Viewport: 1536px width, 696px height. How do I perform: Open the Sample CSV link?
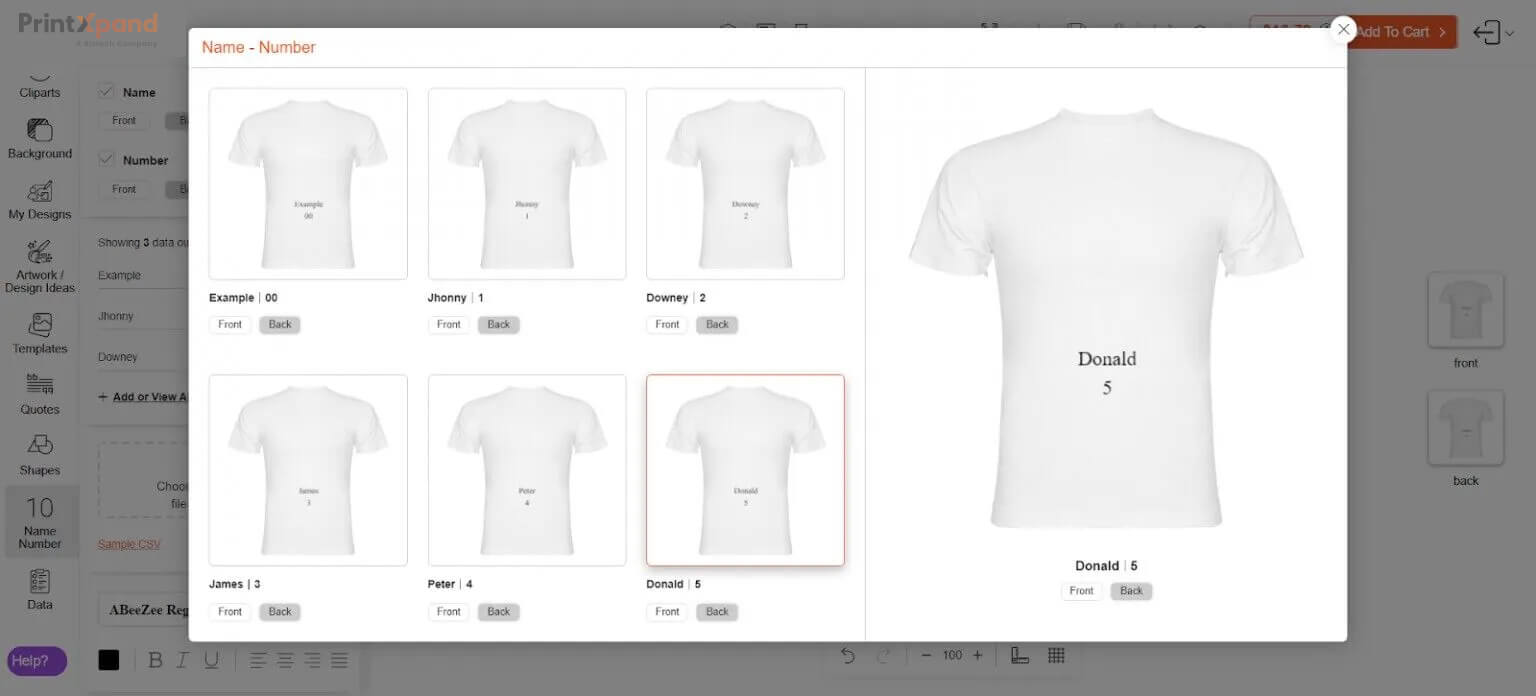[128, 544]
